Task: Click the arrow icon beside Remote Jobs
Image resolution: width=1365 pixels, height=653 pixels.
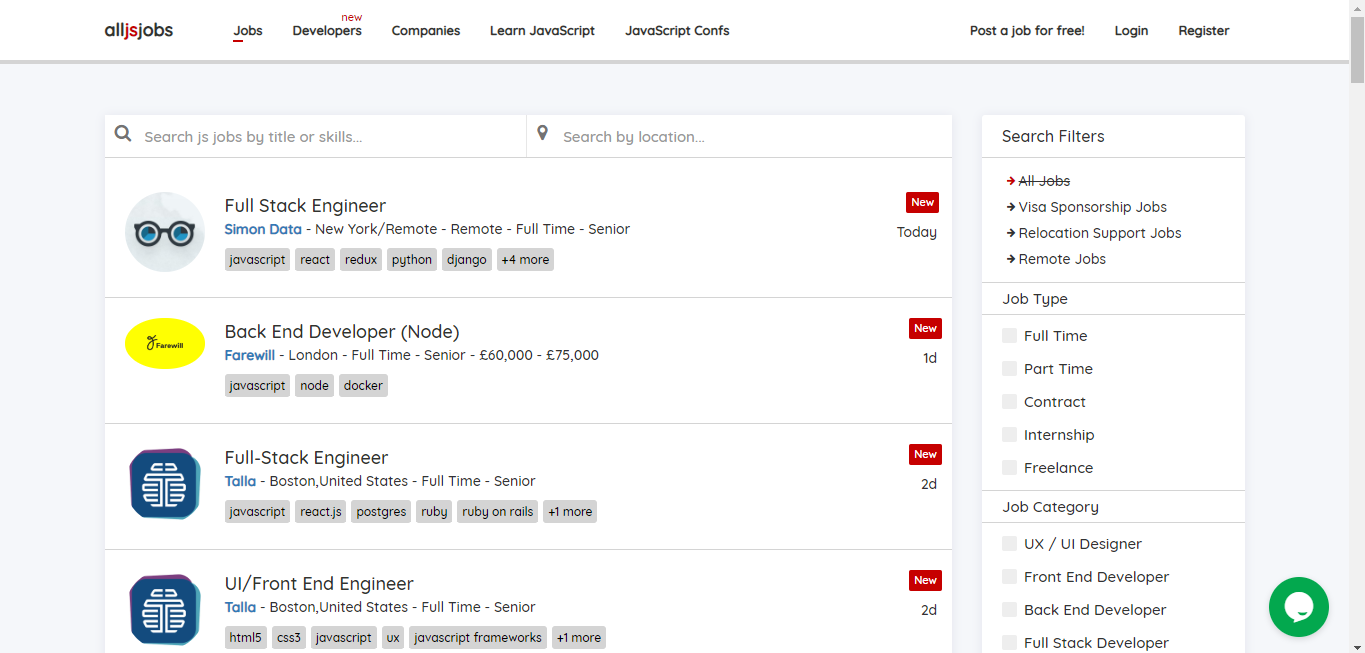Action: tap(1010, 258)
